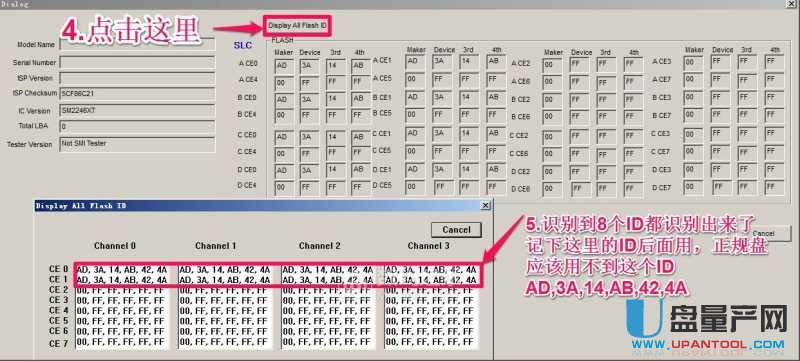This screenshot has width=800, height=361.
Task: Click the C CE1 Device field
Action: pos(442,134)
